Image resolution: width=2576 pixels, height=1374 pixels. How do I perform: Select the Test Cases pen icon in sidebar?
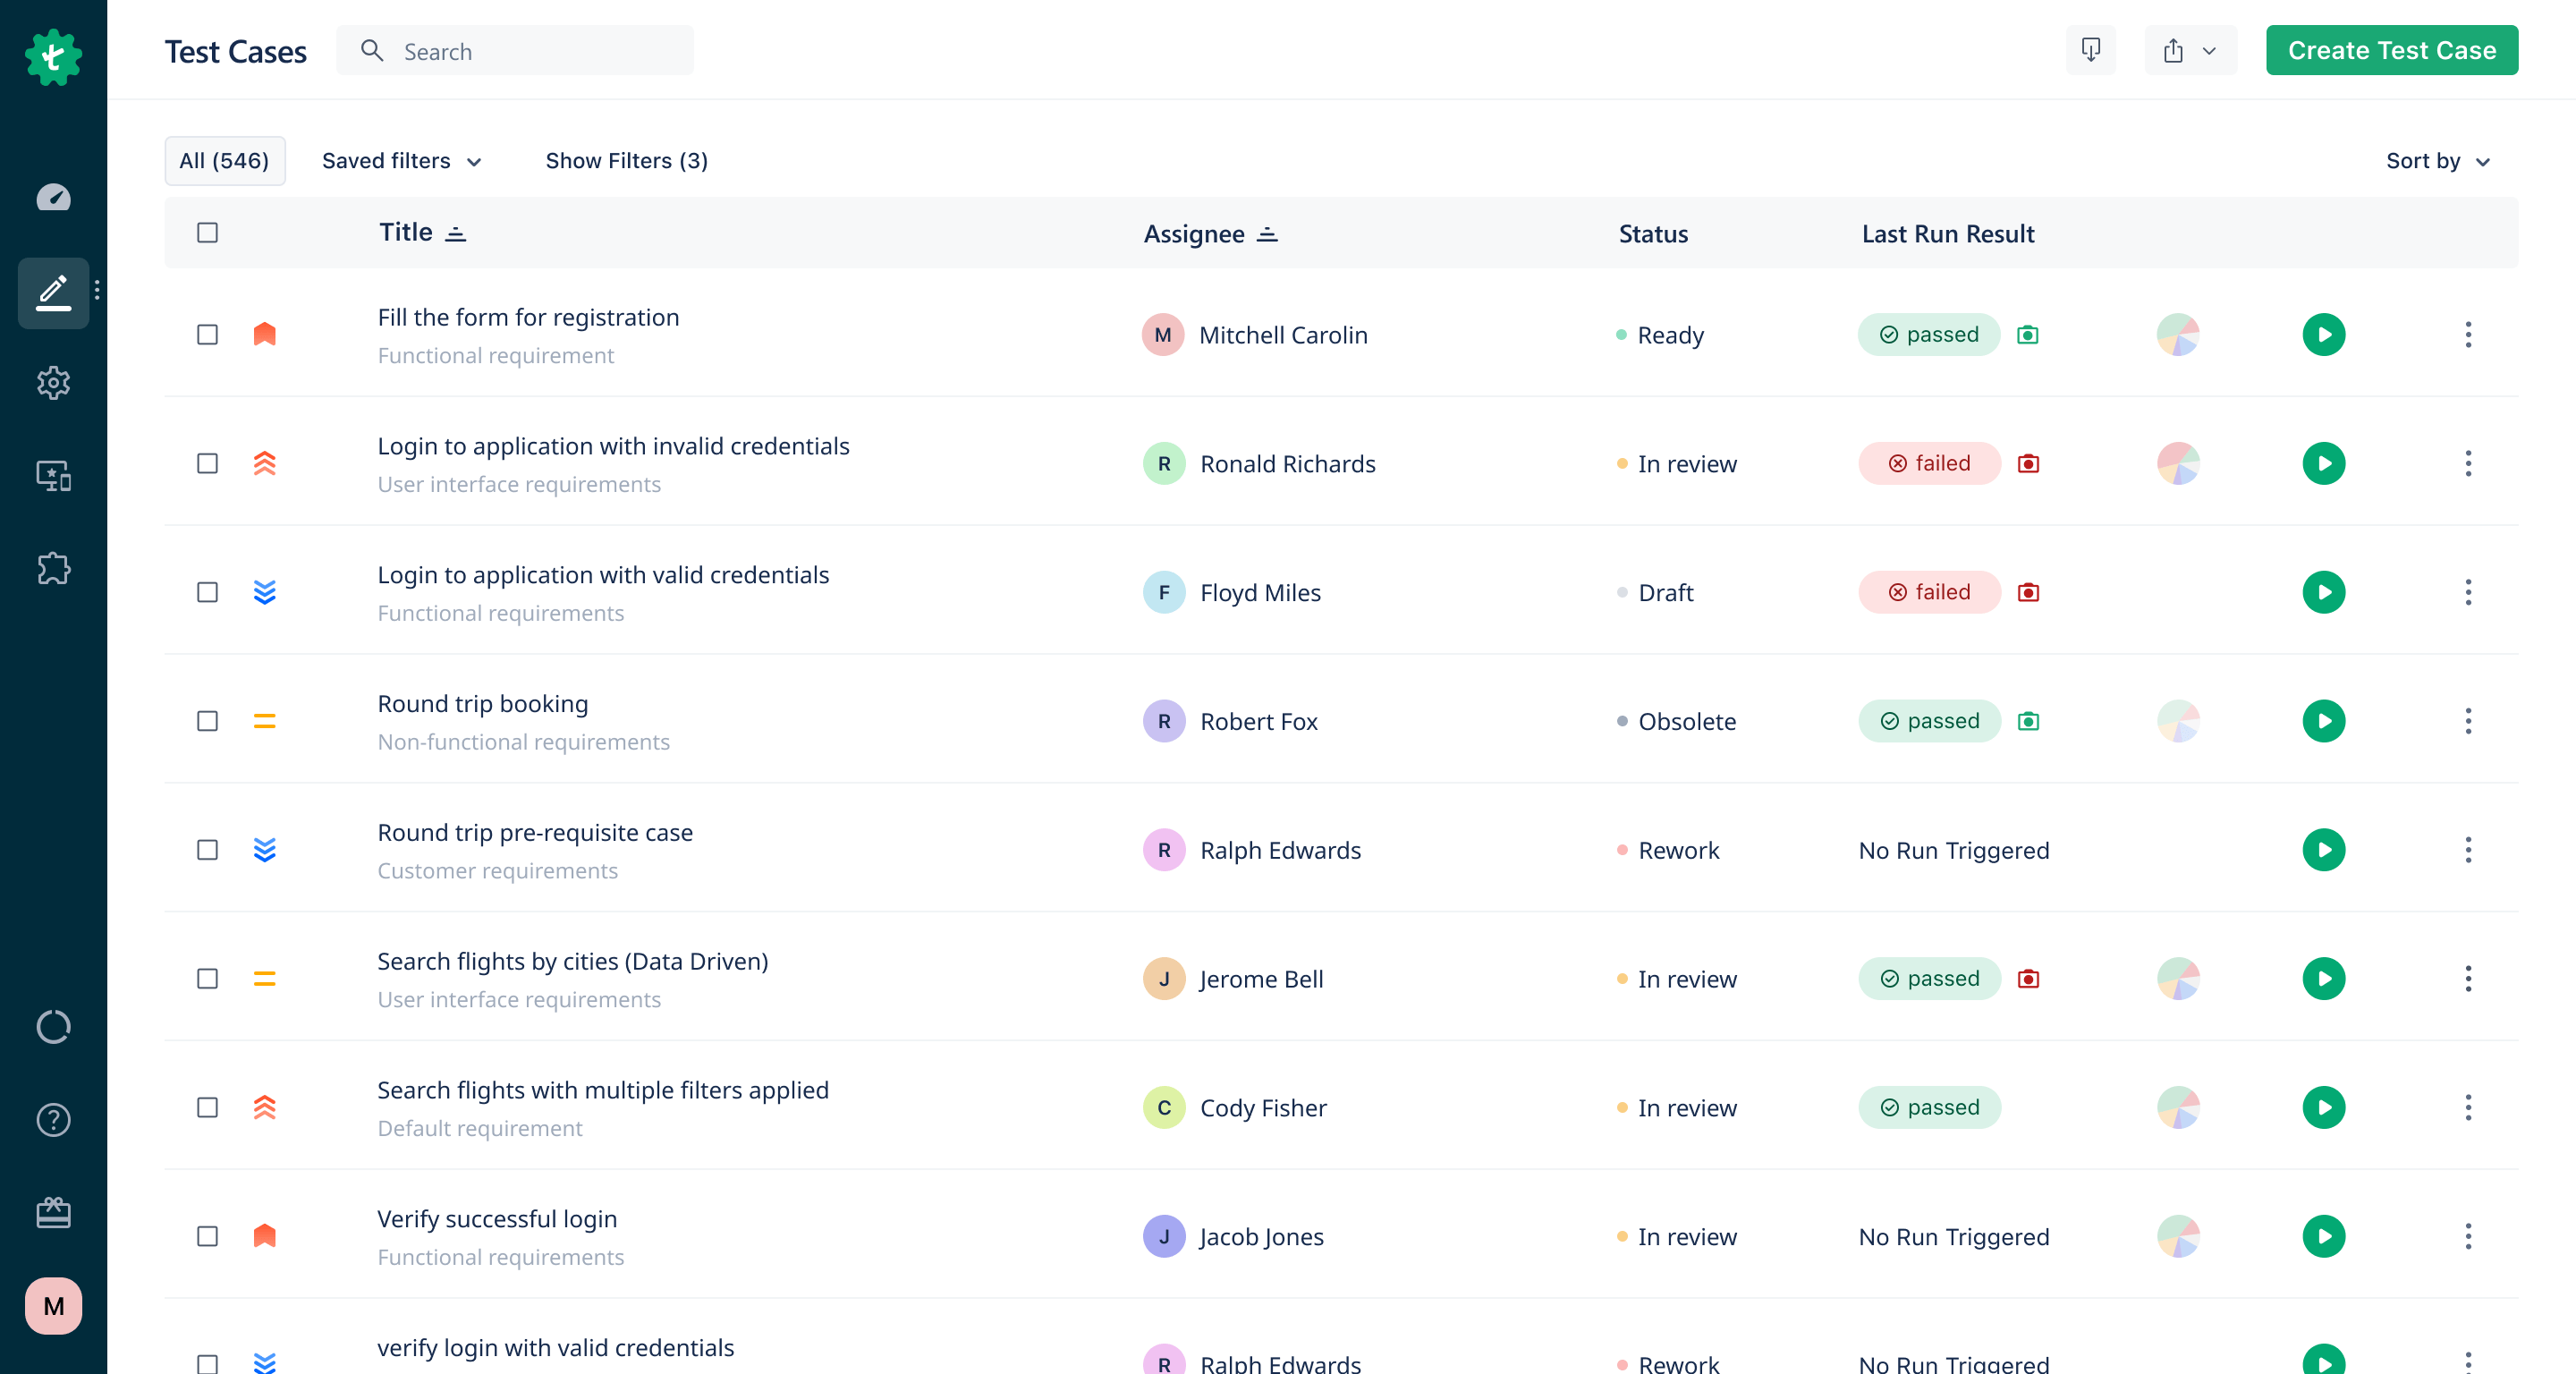pyautogui.click(x=53, y=292)
